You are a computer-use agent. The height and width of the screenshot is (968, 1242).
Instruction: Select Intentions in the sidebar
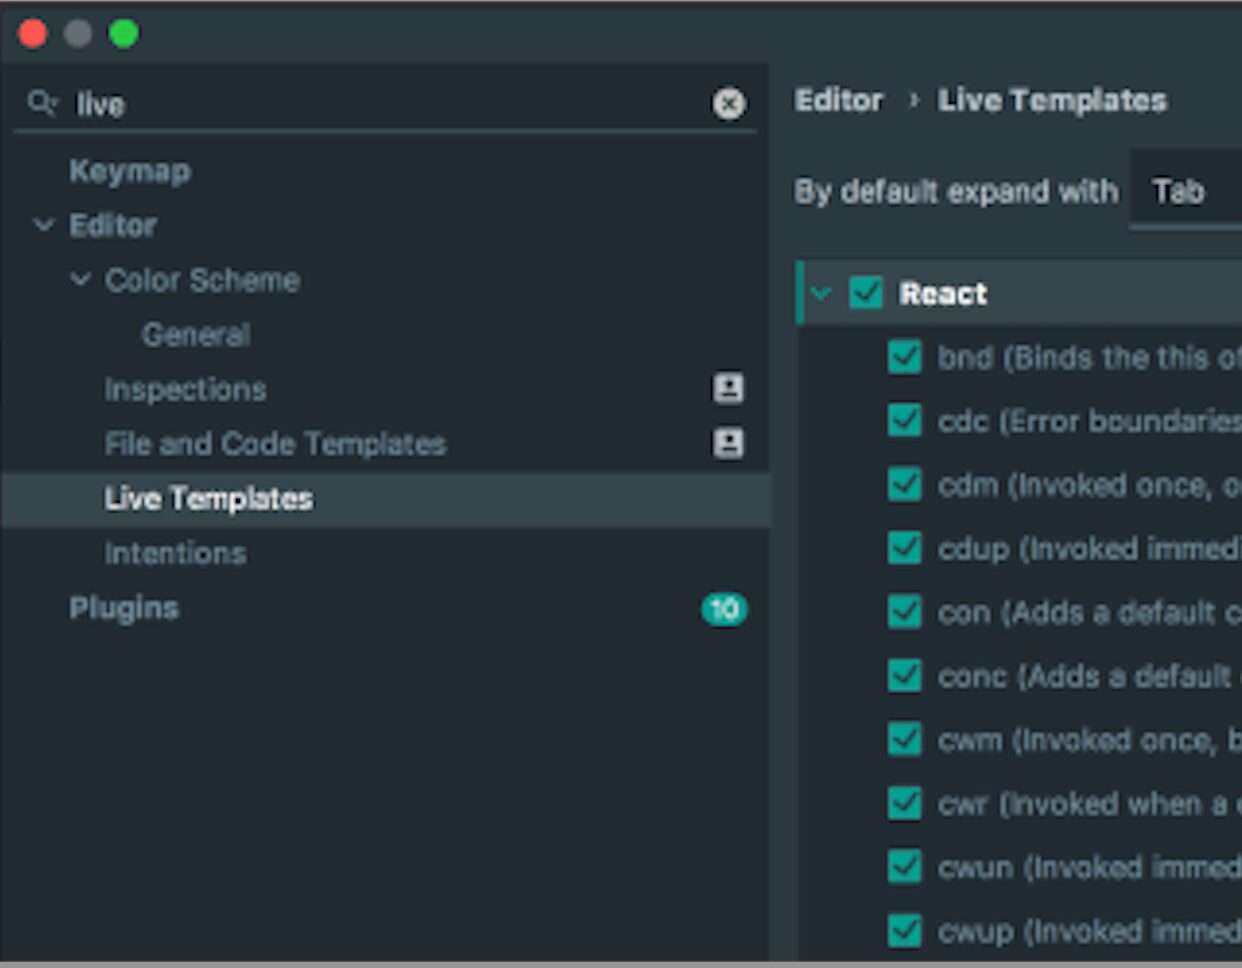[175, 553]
